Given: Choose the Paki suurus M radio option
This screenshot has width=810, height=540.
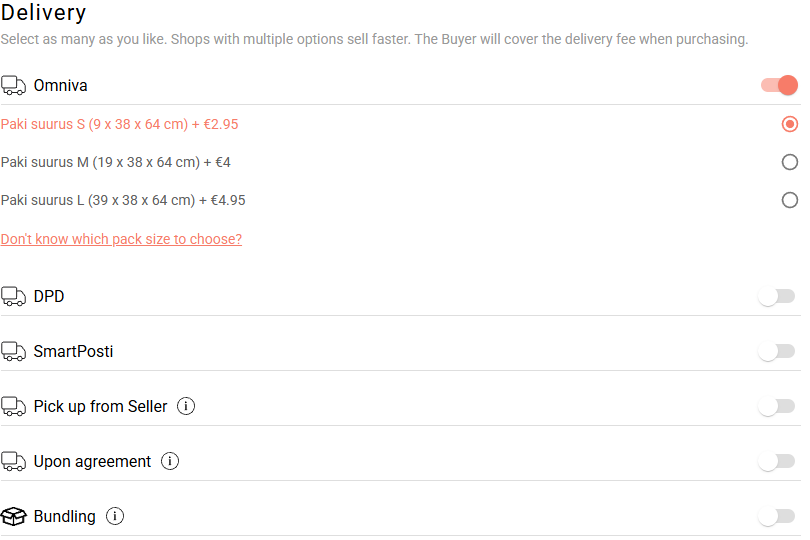Looking at the screenshot, I should [790, 162].
